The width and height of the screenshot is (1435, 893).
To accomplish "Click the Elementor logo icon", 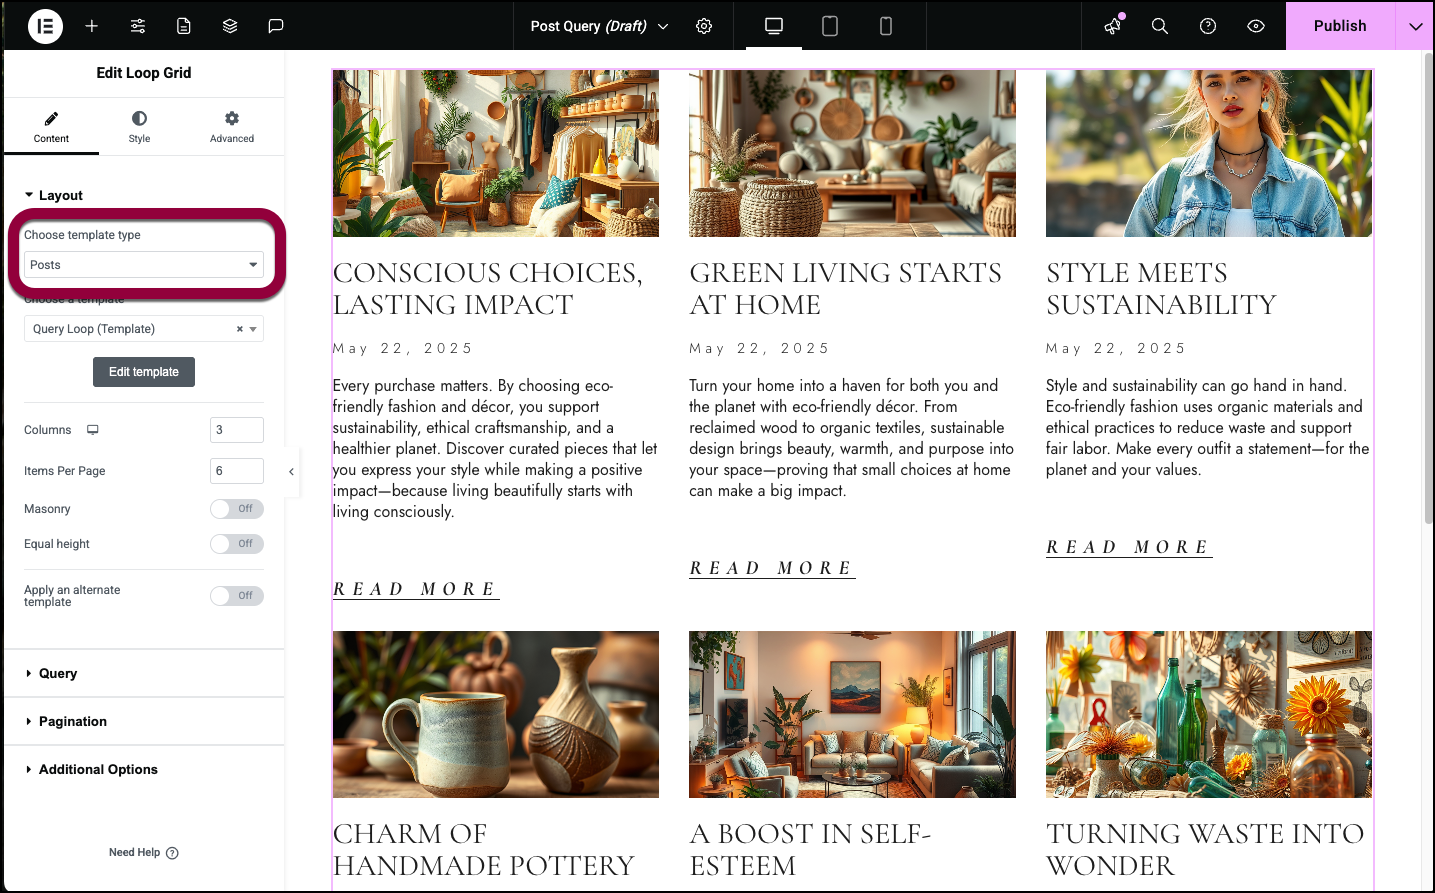I will 45,26.
